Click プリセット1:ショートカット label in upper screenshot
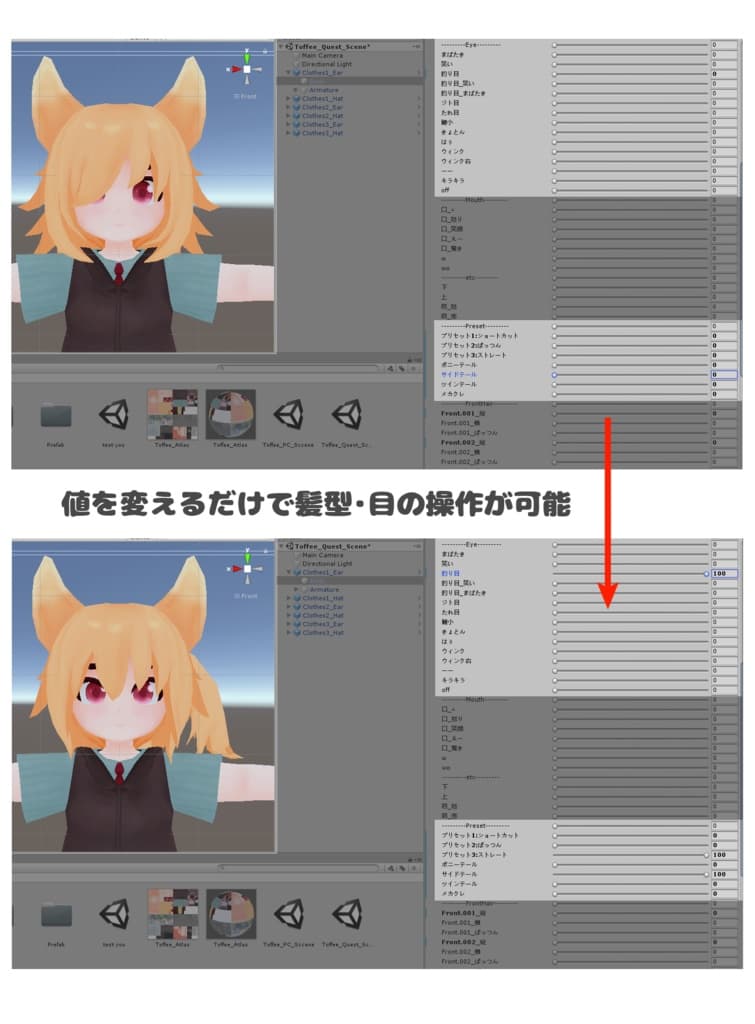This screenshot has width=755, height=1024. tap(479, 336)
